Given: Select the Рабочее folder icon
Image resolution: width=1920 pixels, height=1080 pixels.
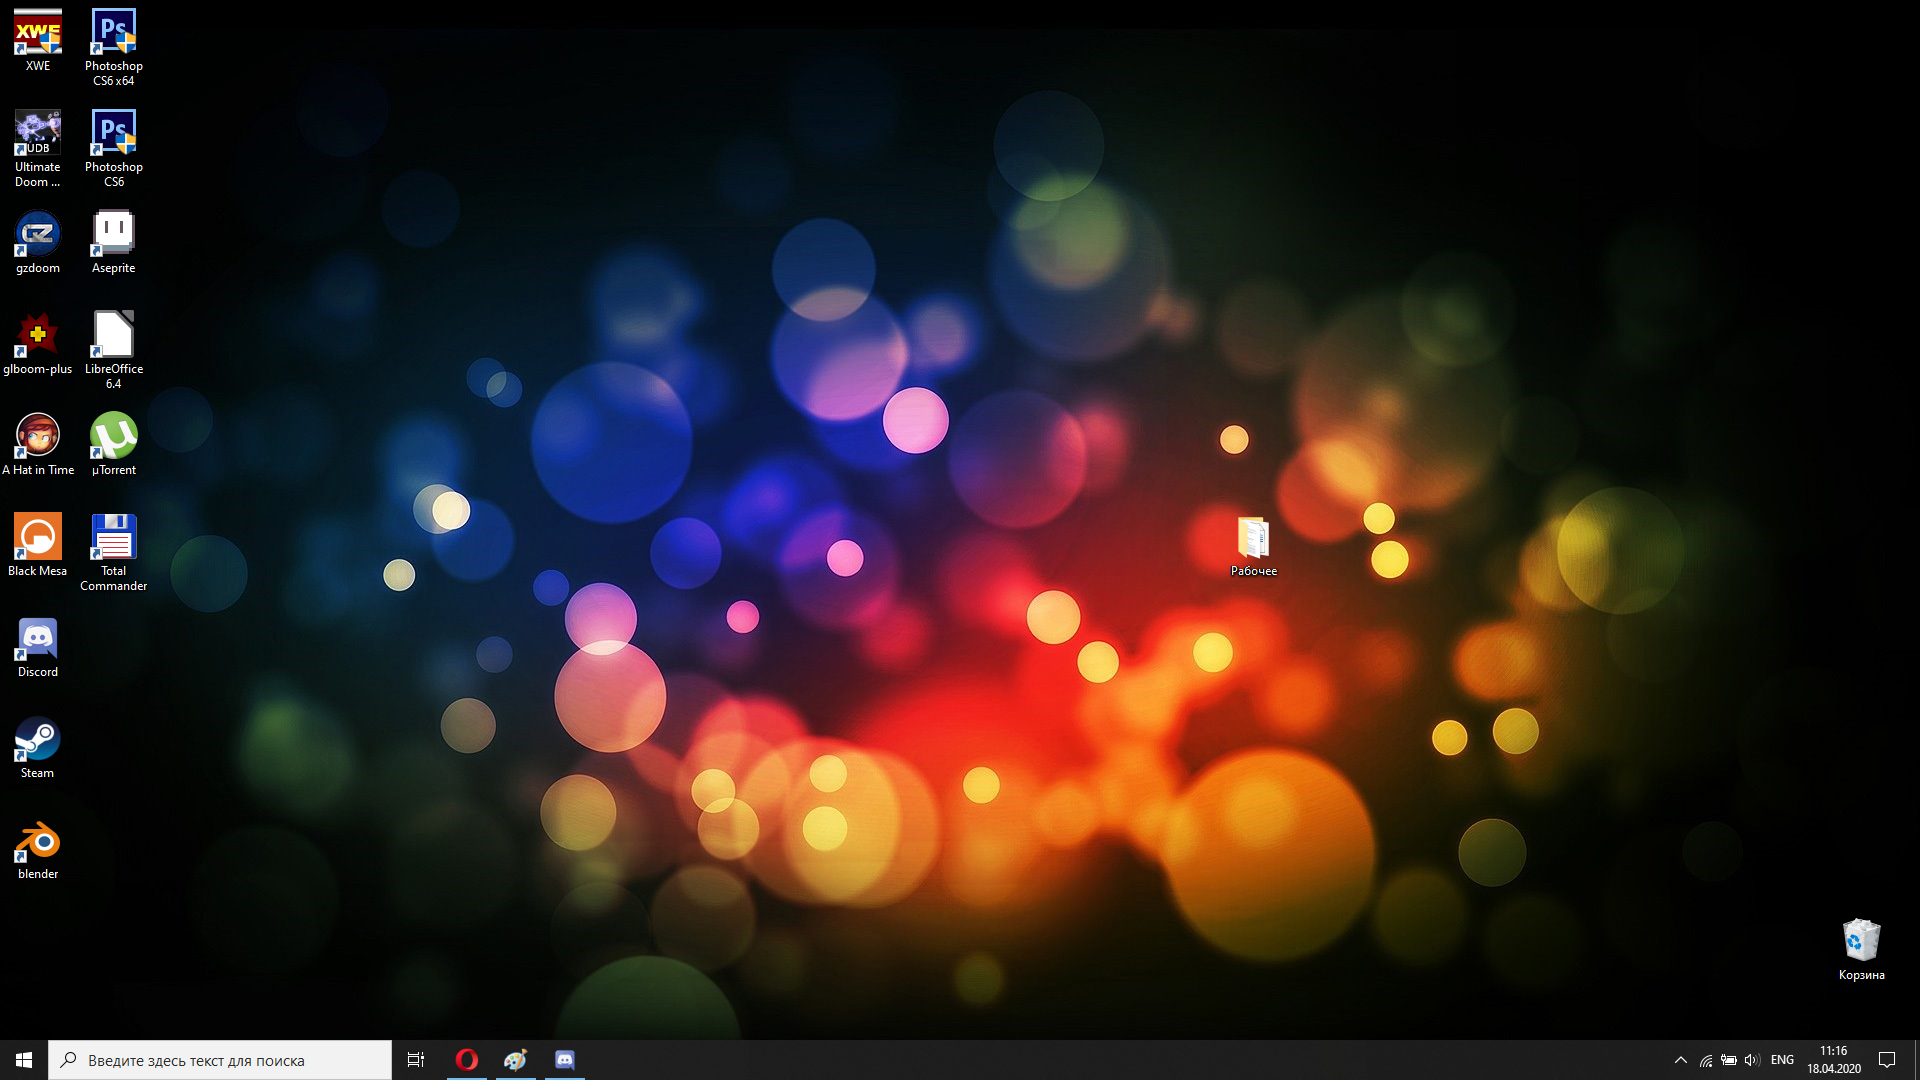Looking at the screenshot, I should click(1254, 545).
